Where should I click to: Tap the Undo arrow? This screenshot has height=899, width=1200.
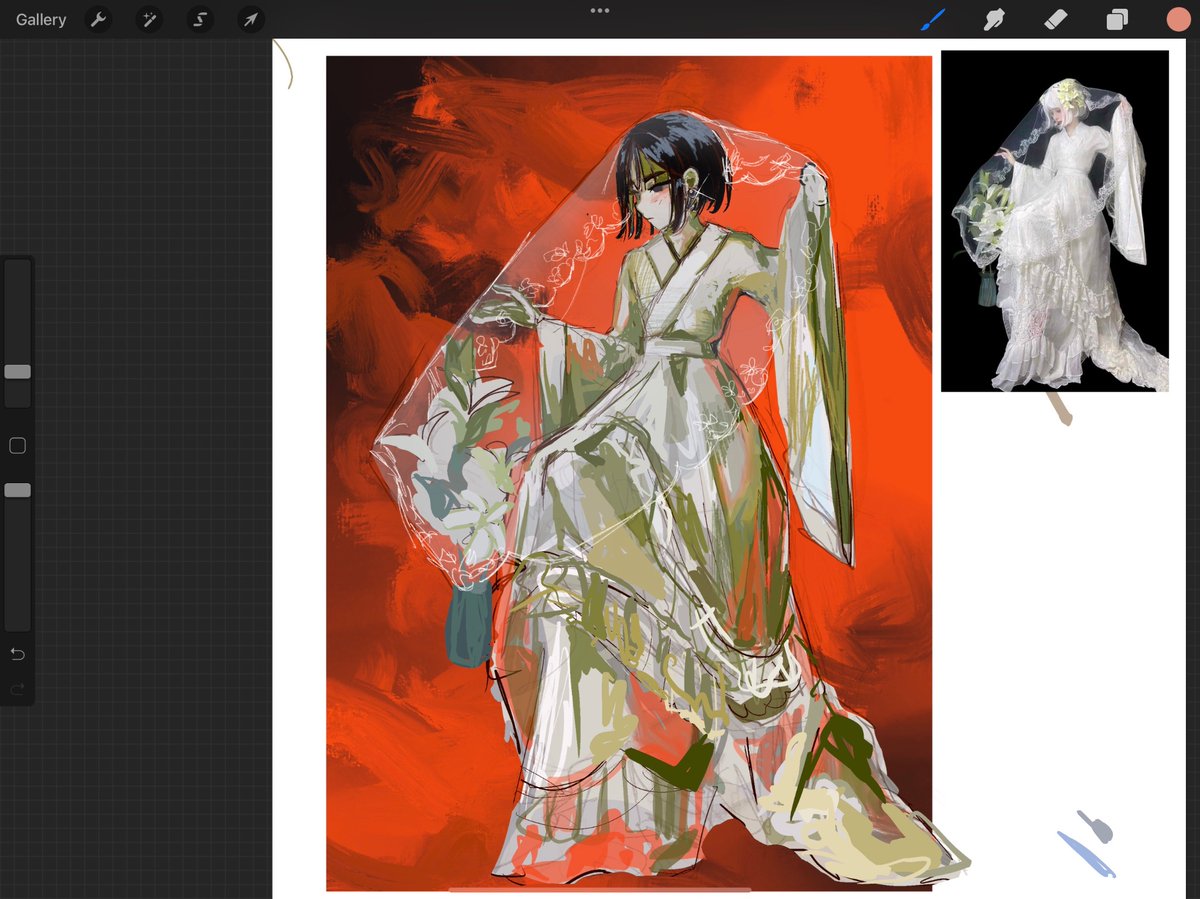click(x=17, y=654)
